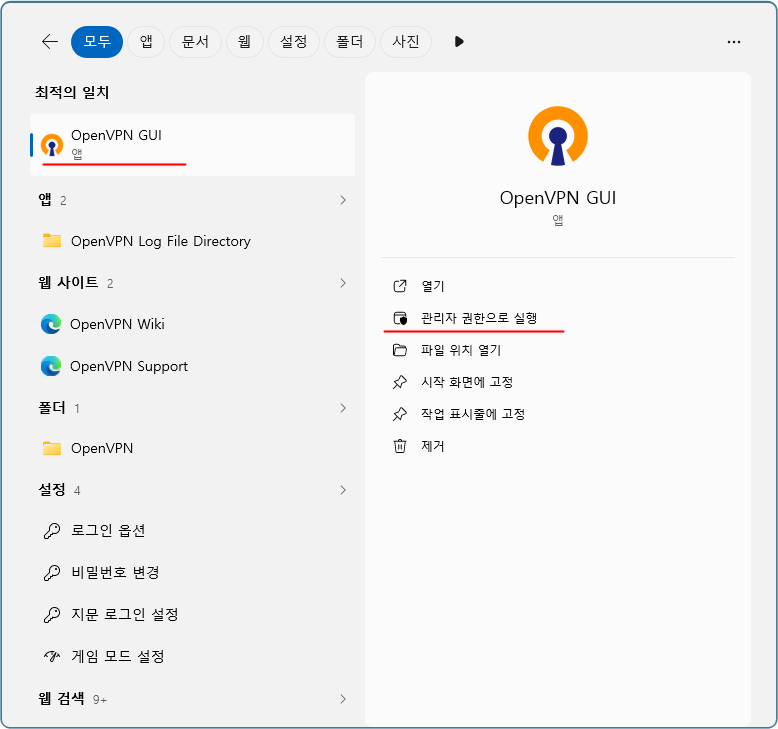778x729 pixels.
Task: Click the key icon beside 로그인 옵션
Action: [52, 531]
